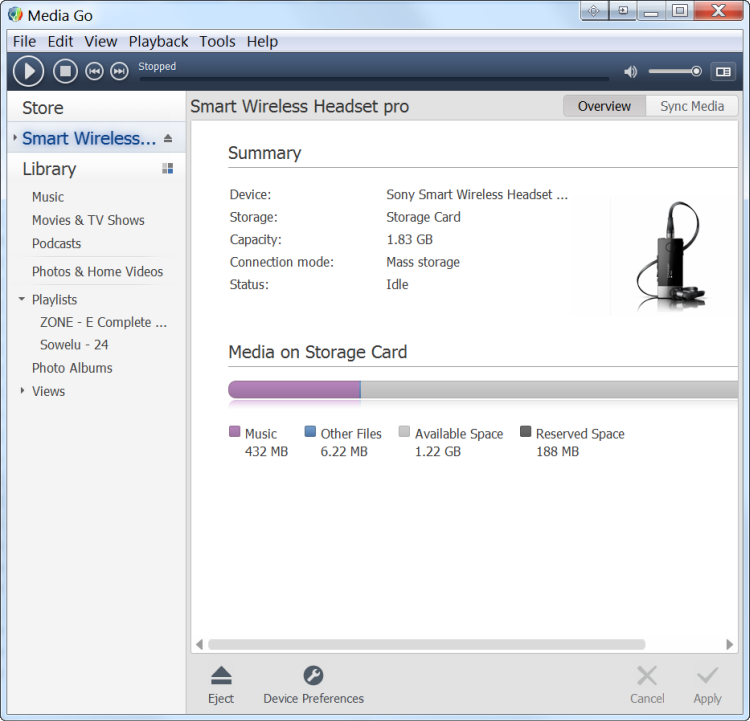Click the '432 MB' music size
750x721 pixels.
click(266, 451)
